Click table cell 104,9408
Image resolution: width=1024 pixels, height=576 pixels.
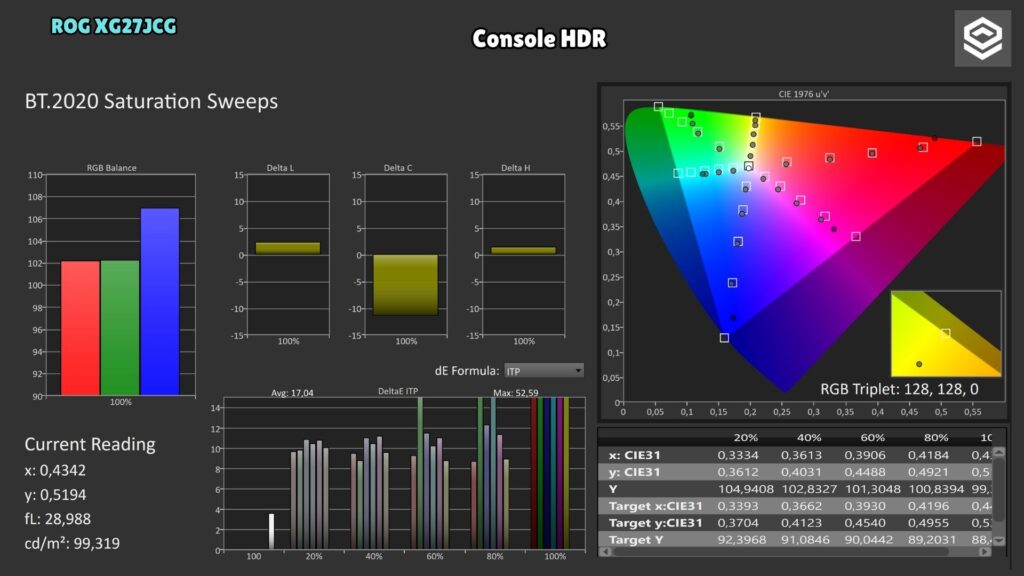746,489
